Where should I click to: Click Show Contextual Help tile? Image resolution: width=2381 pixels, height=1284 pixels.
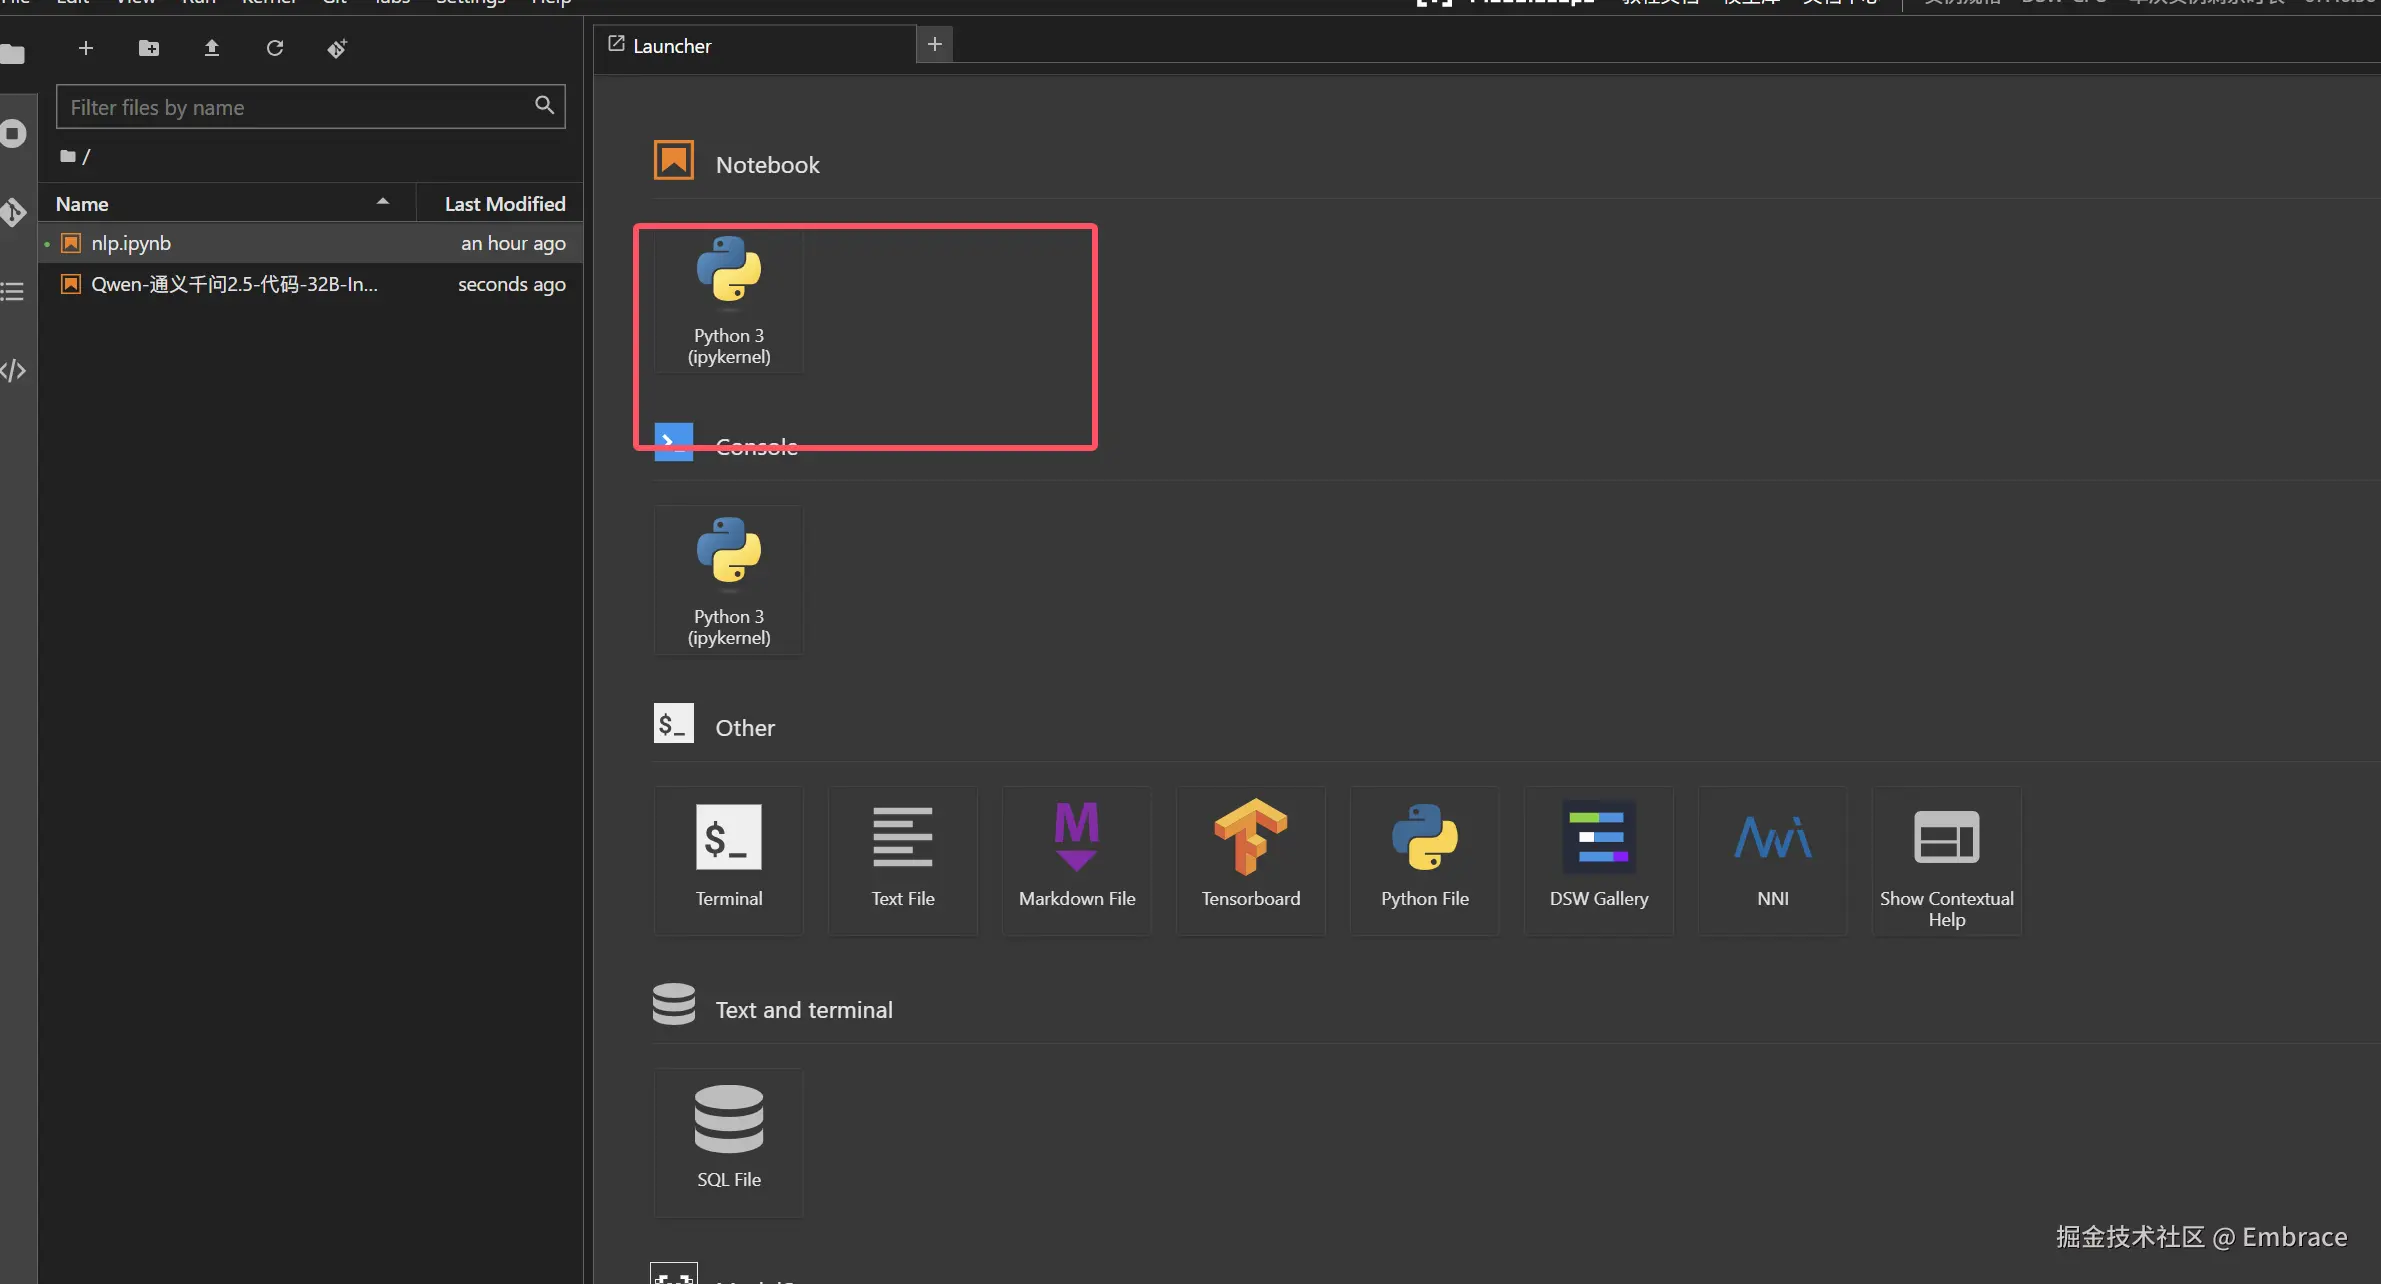click(x=1946, y=859)
